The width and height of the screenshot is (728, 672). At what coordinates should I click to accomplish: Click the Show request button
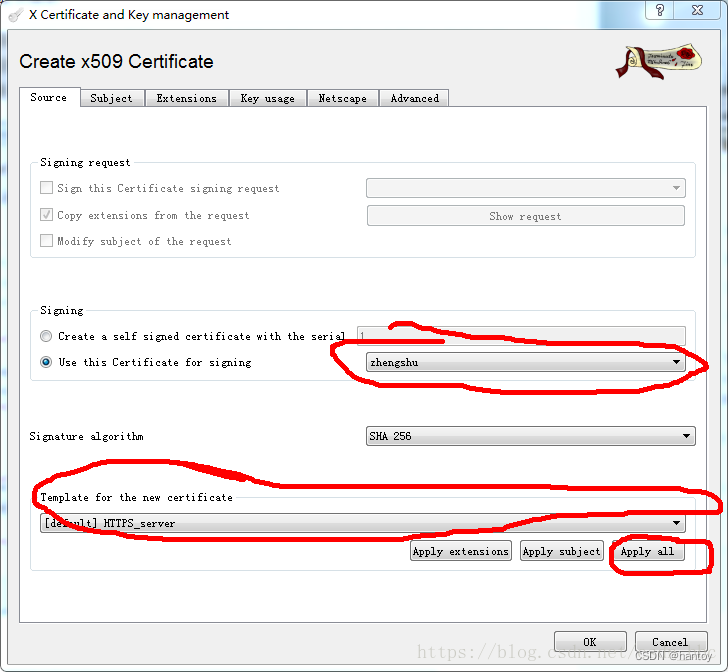point(526,216)
